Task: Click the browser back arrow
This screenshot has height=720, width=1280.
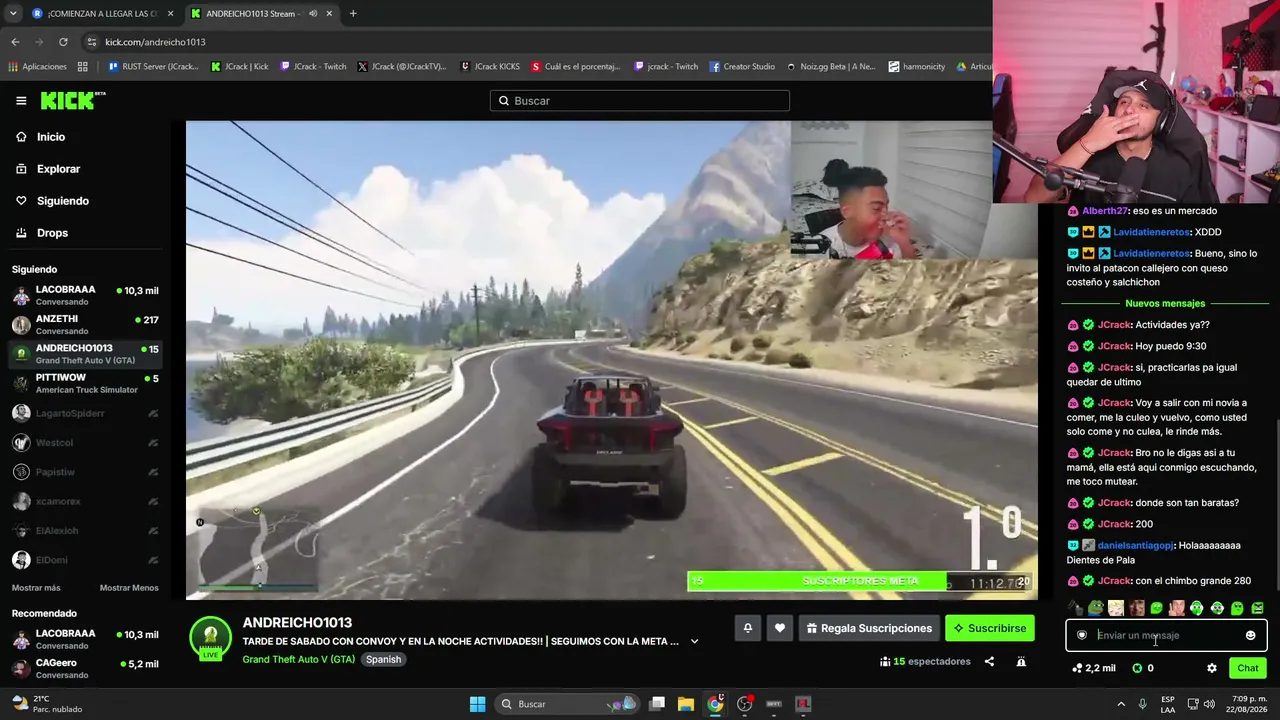Action: click(15, 42)
